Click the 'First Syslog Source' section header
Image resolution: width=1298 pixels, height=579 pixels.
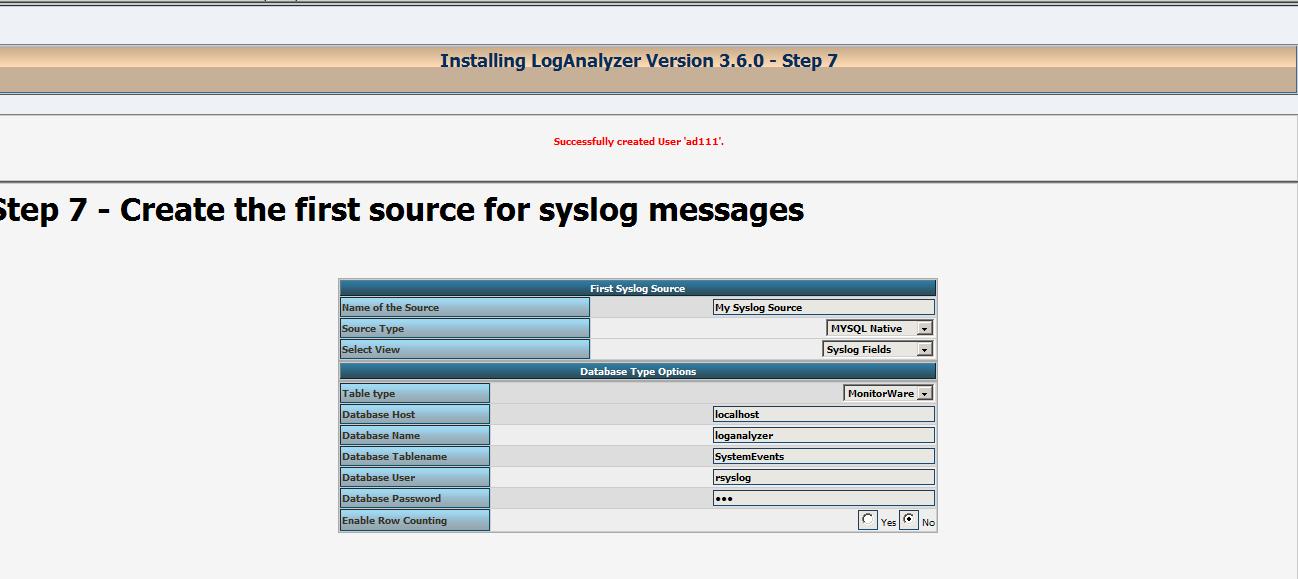point(638,288)
